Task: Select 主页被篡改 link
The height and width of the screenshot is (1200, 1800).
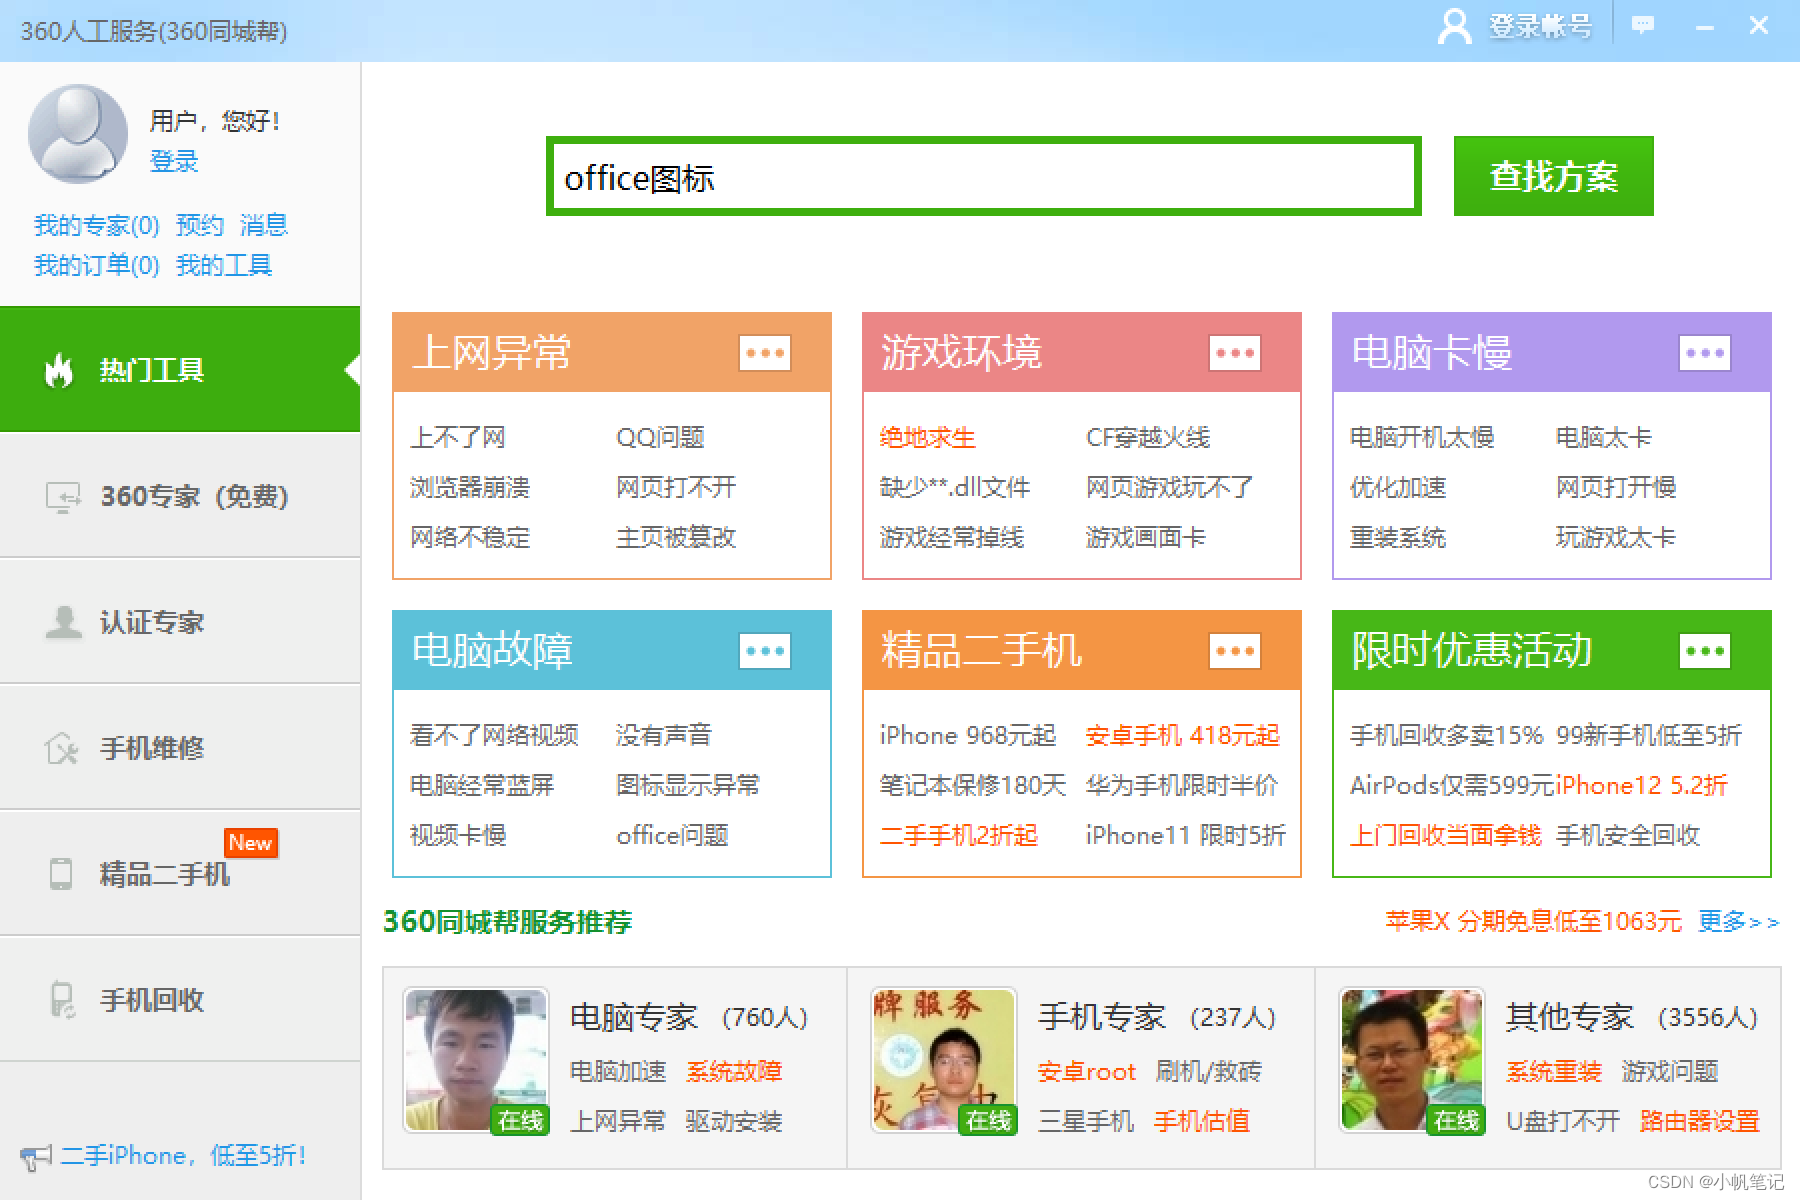Action: point(676,537)
